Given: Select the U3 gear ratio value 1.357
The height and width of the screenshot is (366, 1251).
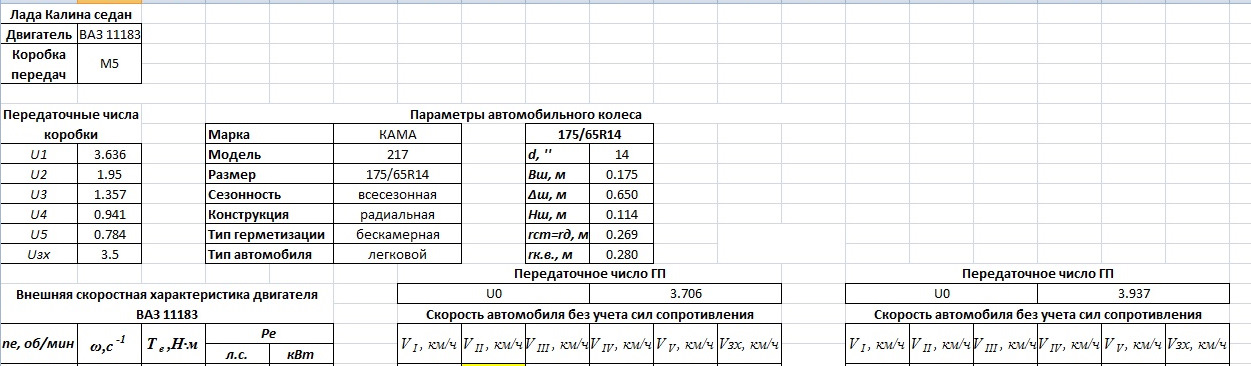Looking at the screenshot, I should 109,195.
